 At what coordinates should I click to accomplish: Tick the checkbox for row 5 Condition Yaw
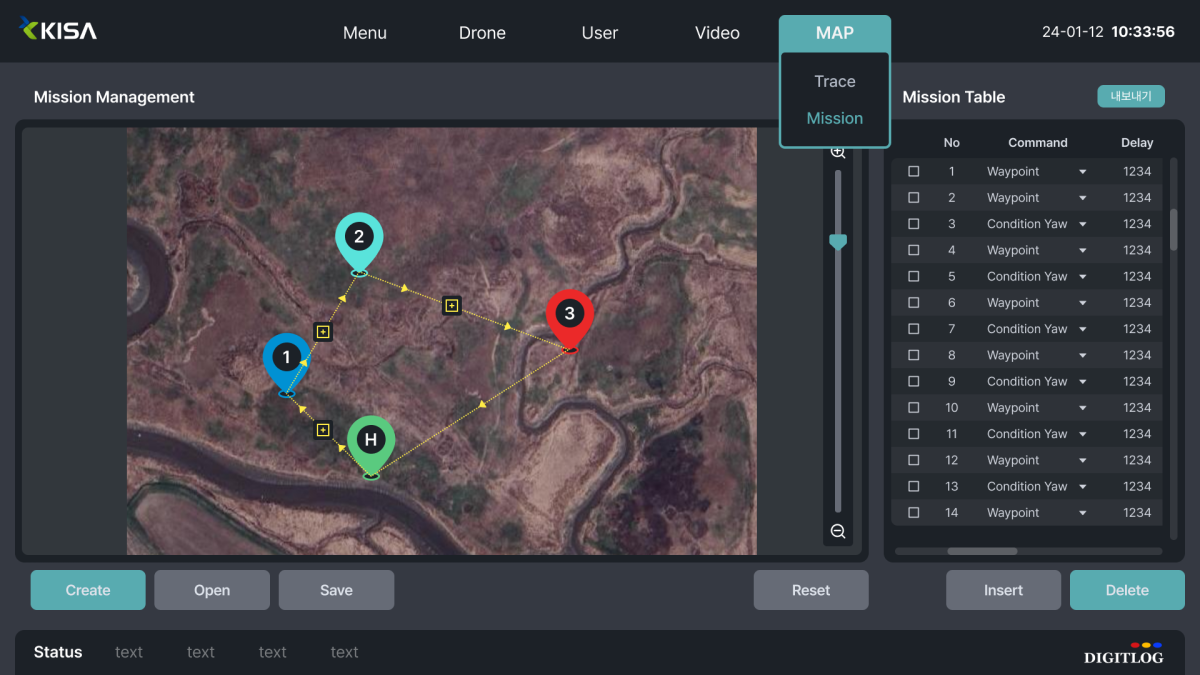coord(913,277)
